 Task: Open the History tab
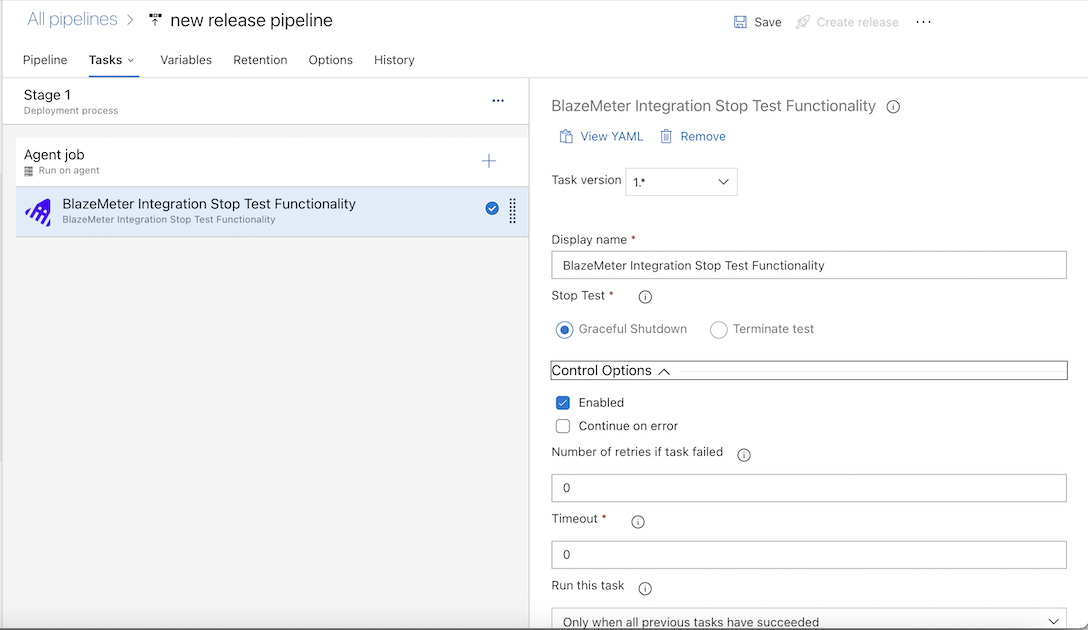393,60
